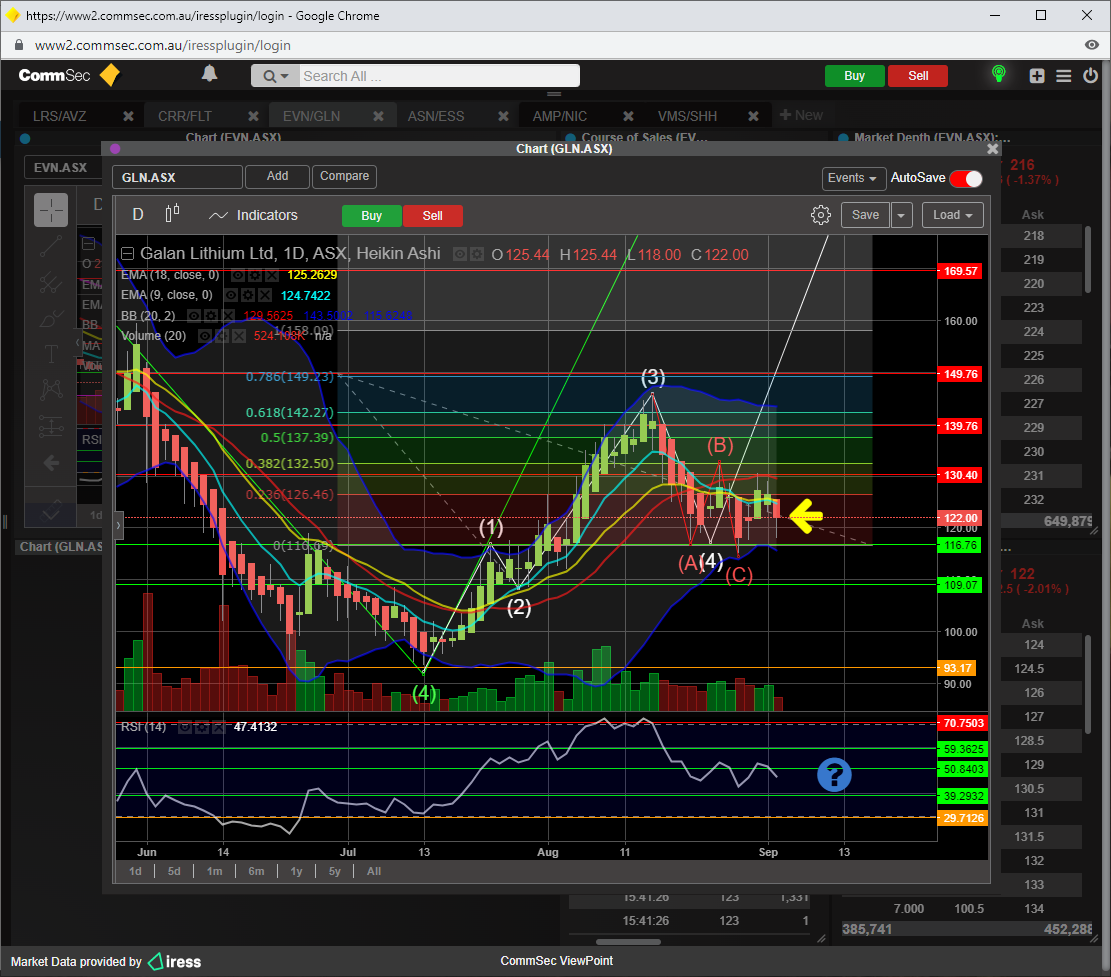Collapse the Galan Lithium legend
1111x977 pixels.
coord(128,254)
